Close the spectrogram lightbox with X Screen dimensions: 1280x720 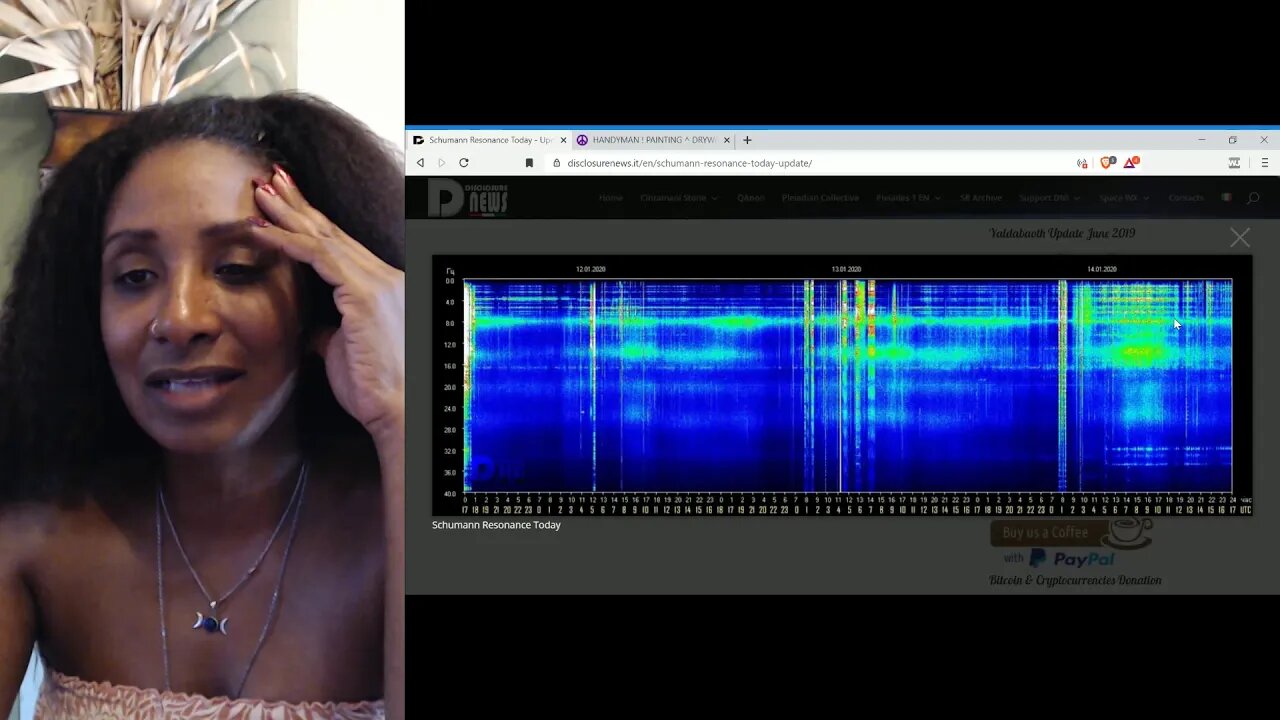pyautogui.click(x=1240, y=237)
